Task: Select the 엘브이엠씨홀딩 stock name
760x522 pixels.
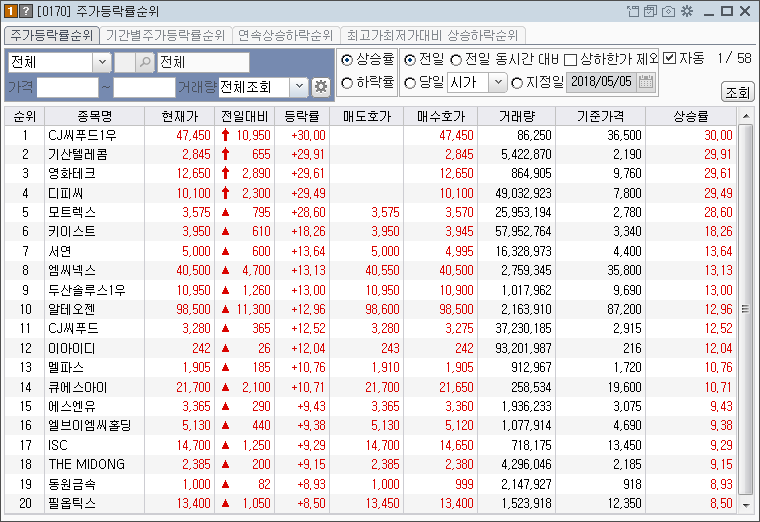Action: [90, 426]
